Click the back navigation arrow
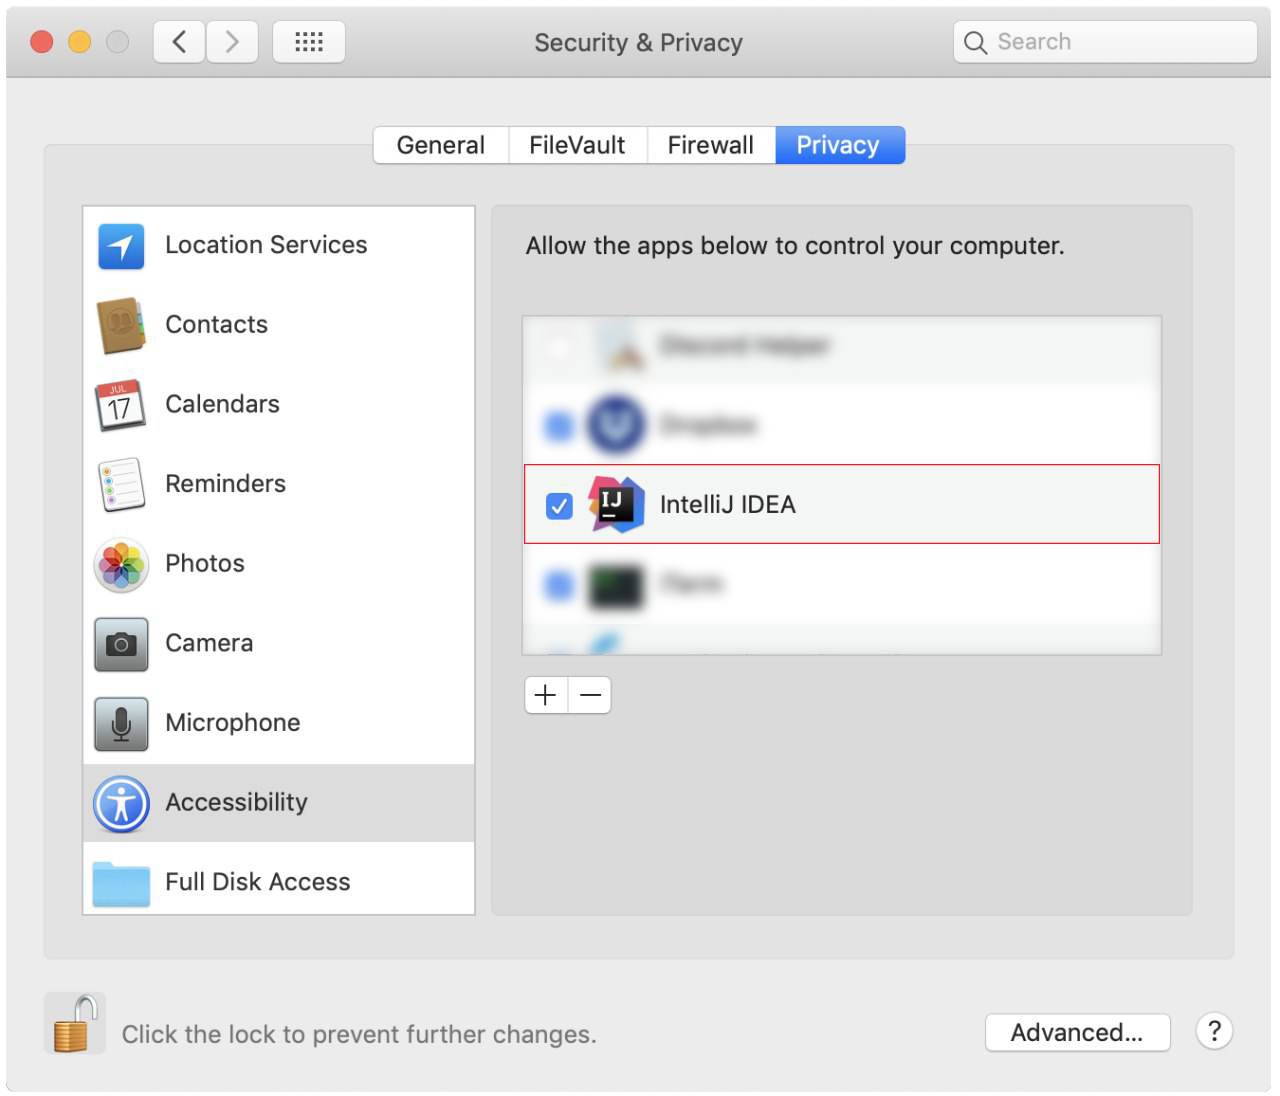The width and height of the screenshot is (1280, 1096). (178, 41)
